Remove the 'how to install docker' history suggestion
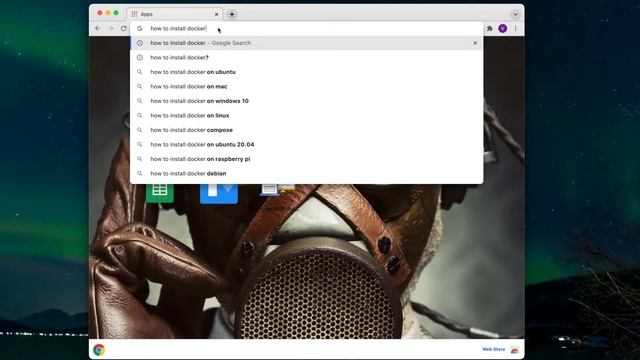Viewport: 640px width, 360px height. 475,43
